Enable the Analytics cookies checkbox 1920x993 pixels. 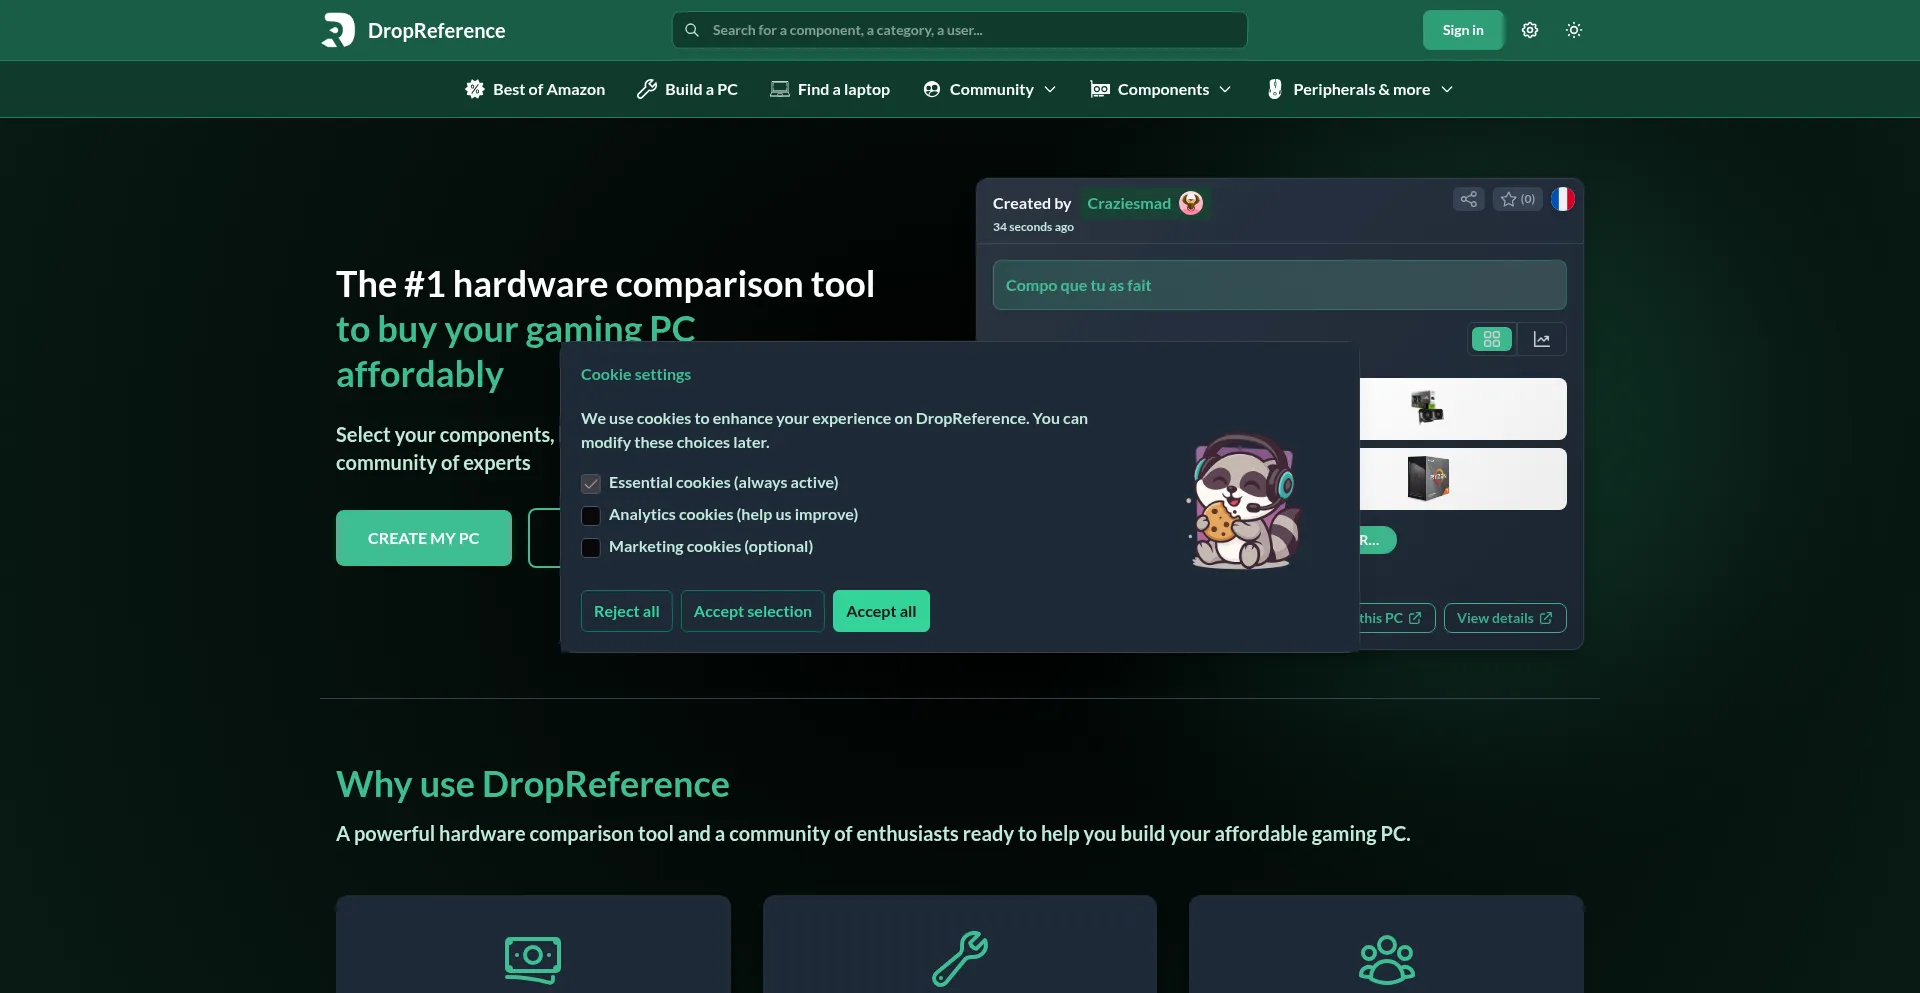(591, 516)
